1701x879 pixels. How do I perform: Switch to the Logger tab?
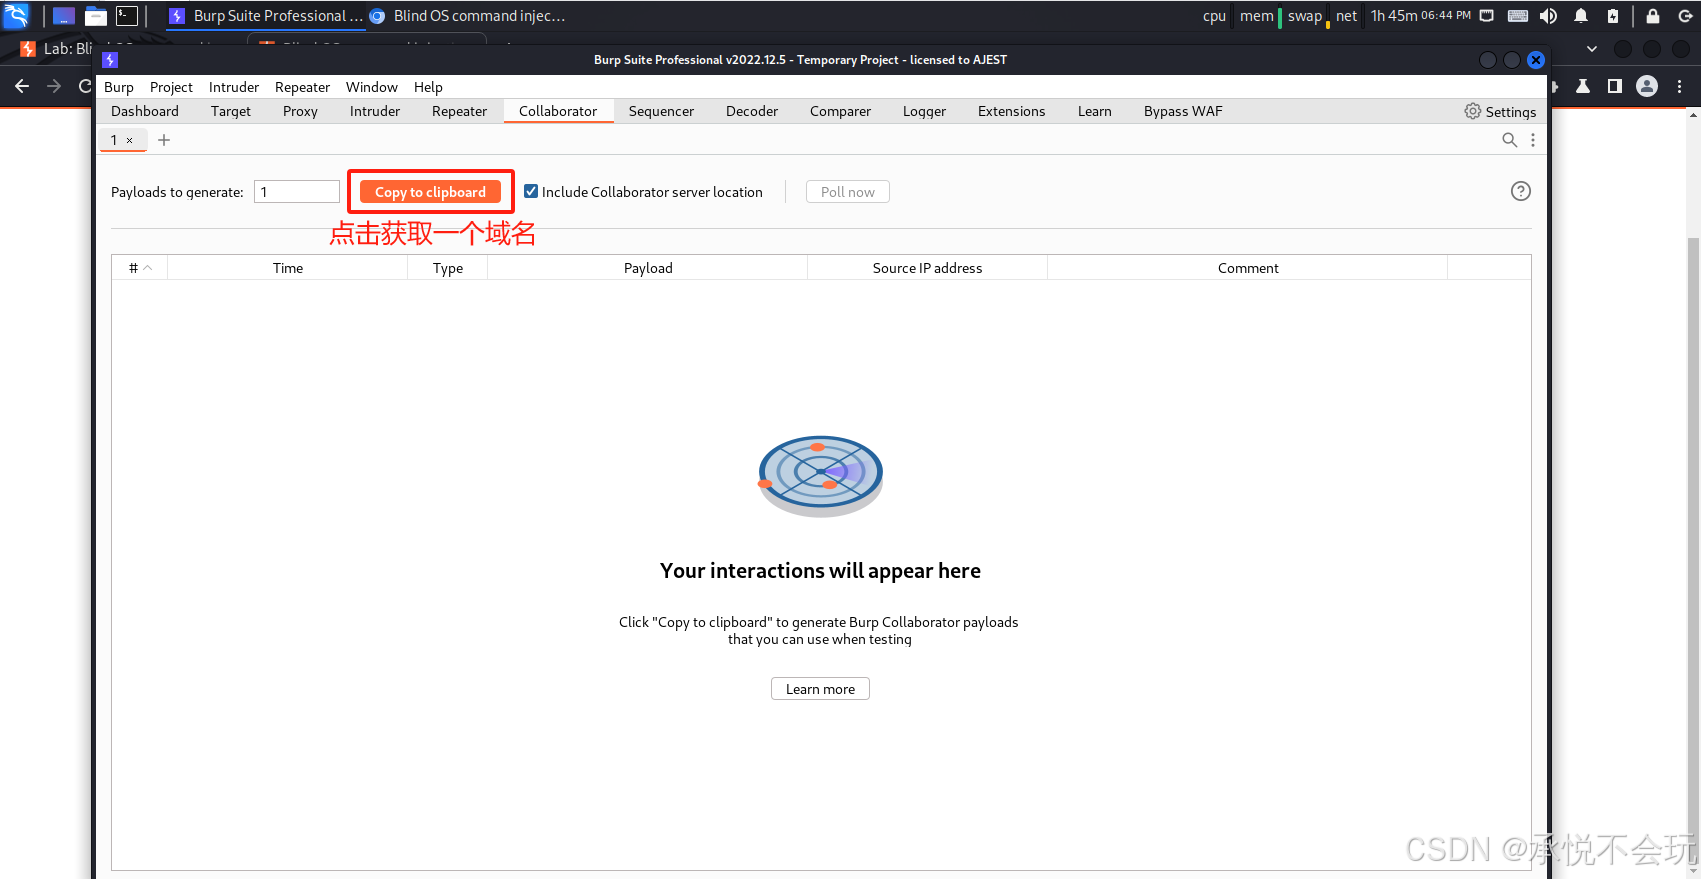(x=924, y=111)
